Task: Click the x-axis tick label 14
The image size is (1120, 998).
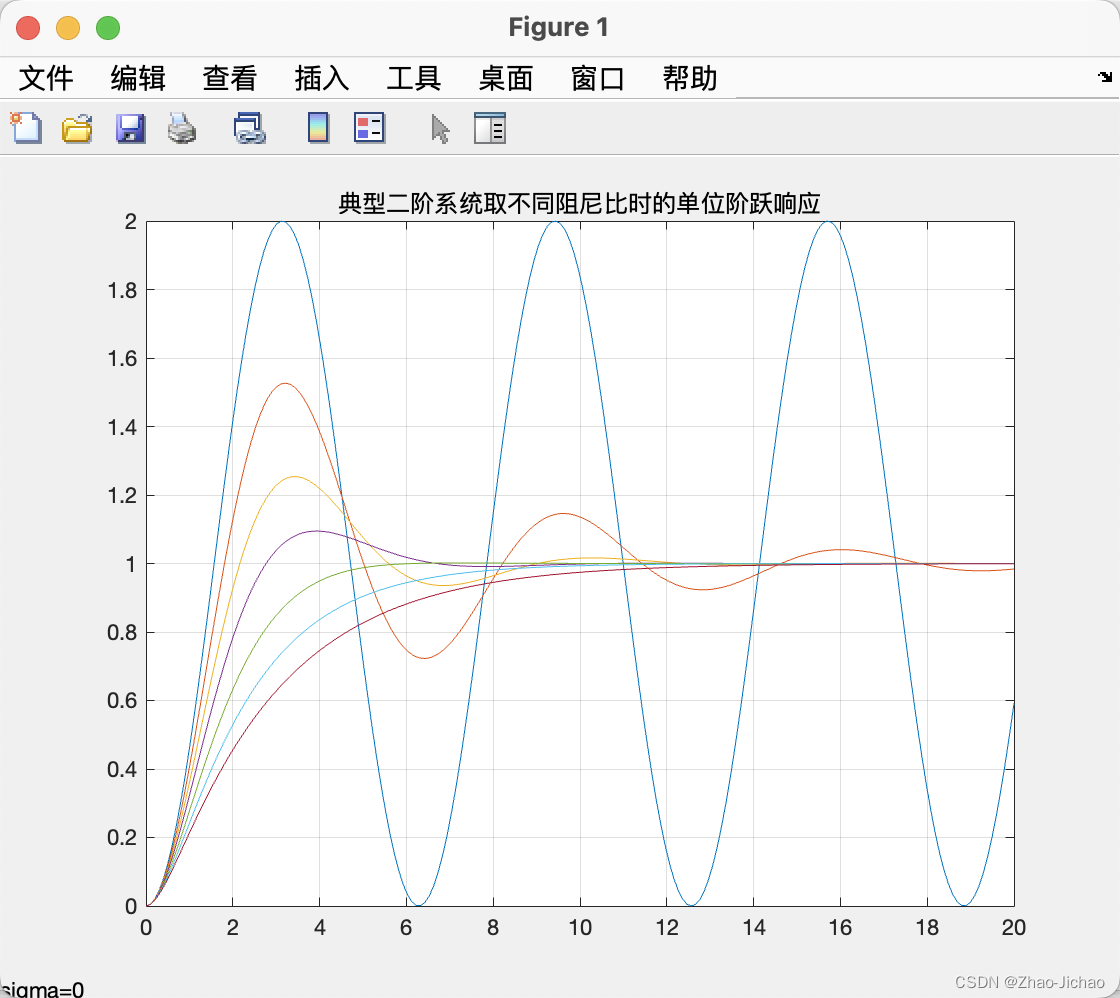Action: tap(754, 928)
